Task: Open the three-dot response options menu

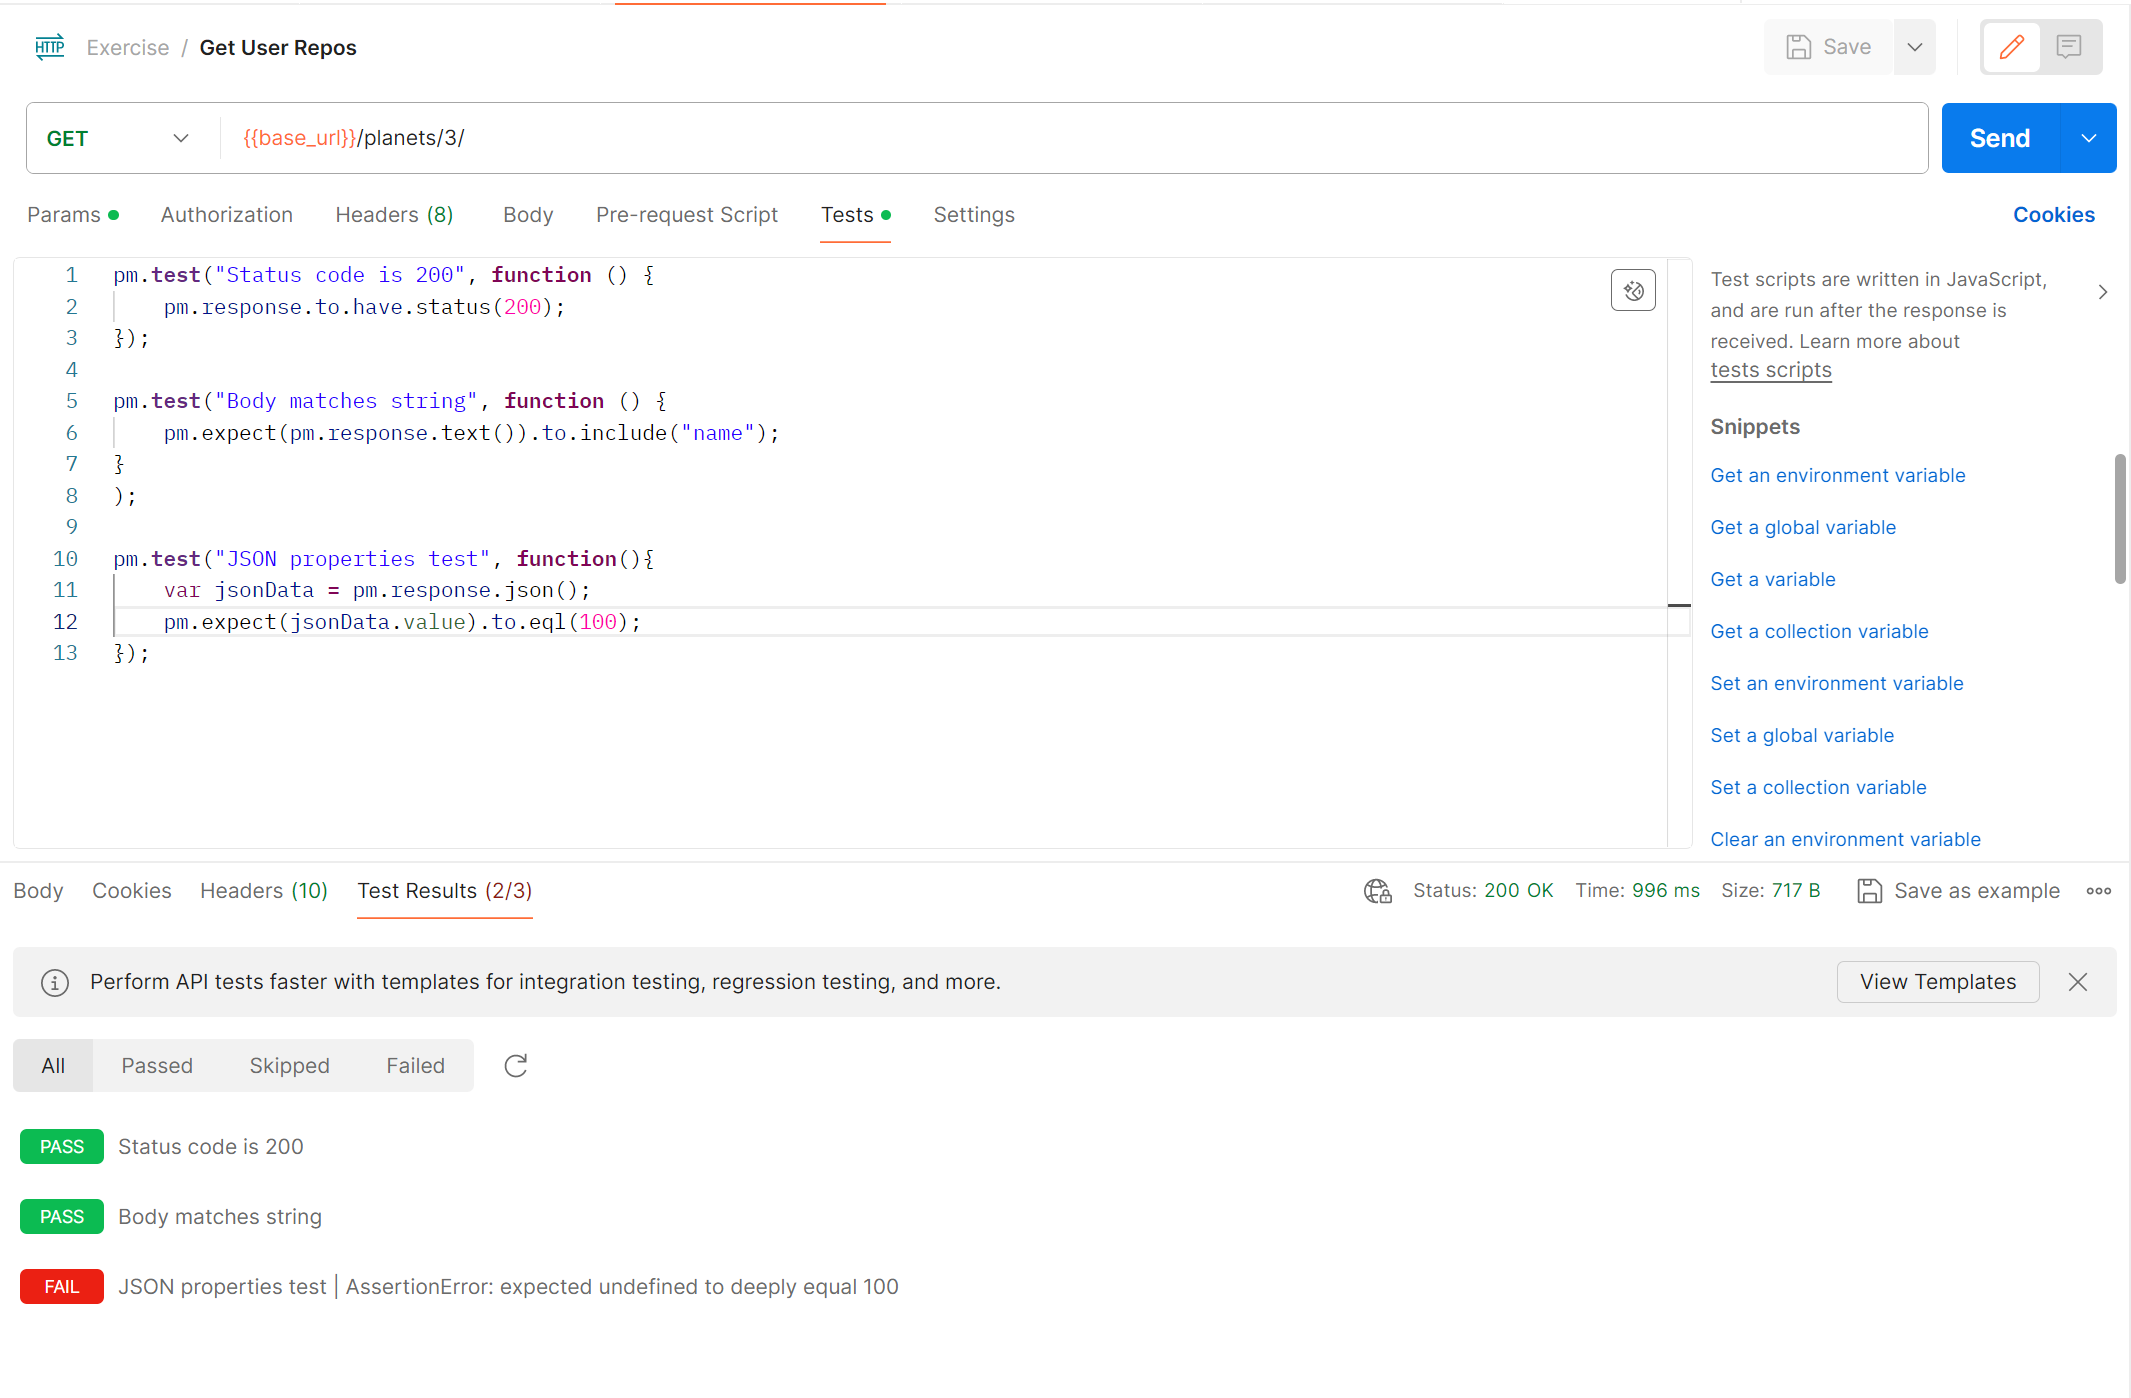Action: pyautogui.click(x=2099, y=891)
